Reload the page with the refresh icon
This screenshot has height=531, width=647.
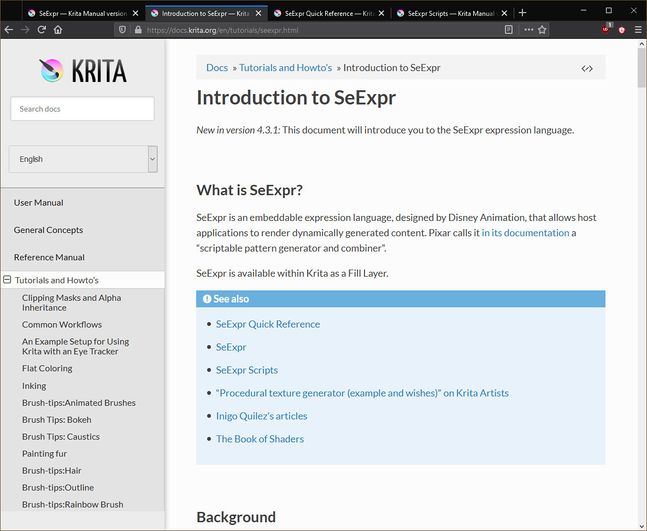pos(41,30)
